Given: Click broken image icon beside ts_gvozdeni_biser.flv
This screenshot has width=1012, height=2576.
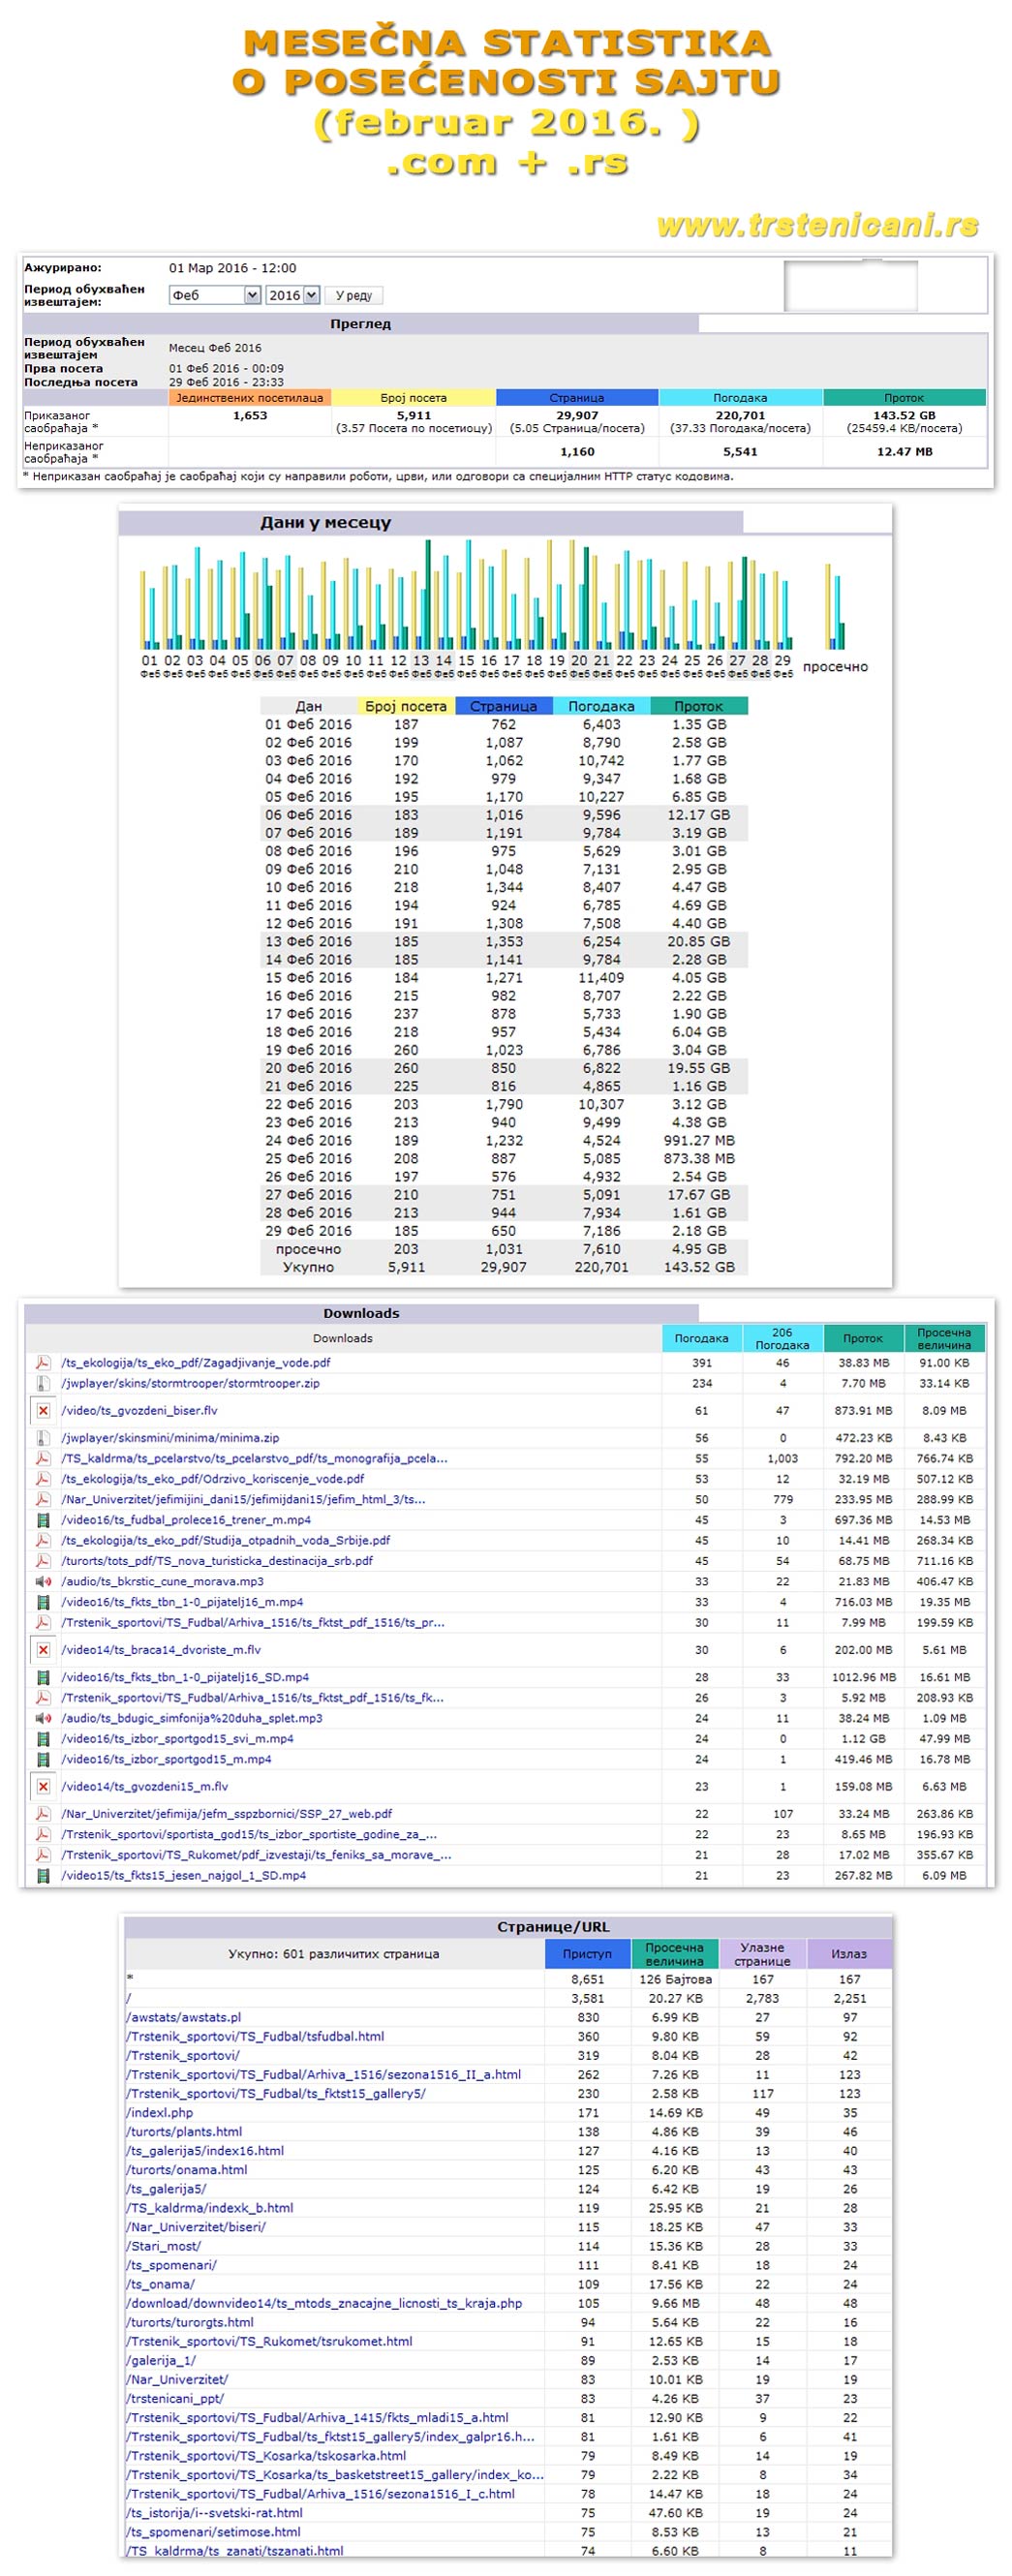Looking at the screenshot, I should tap(43, 1410).
